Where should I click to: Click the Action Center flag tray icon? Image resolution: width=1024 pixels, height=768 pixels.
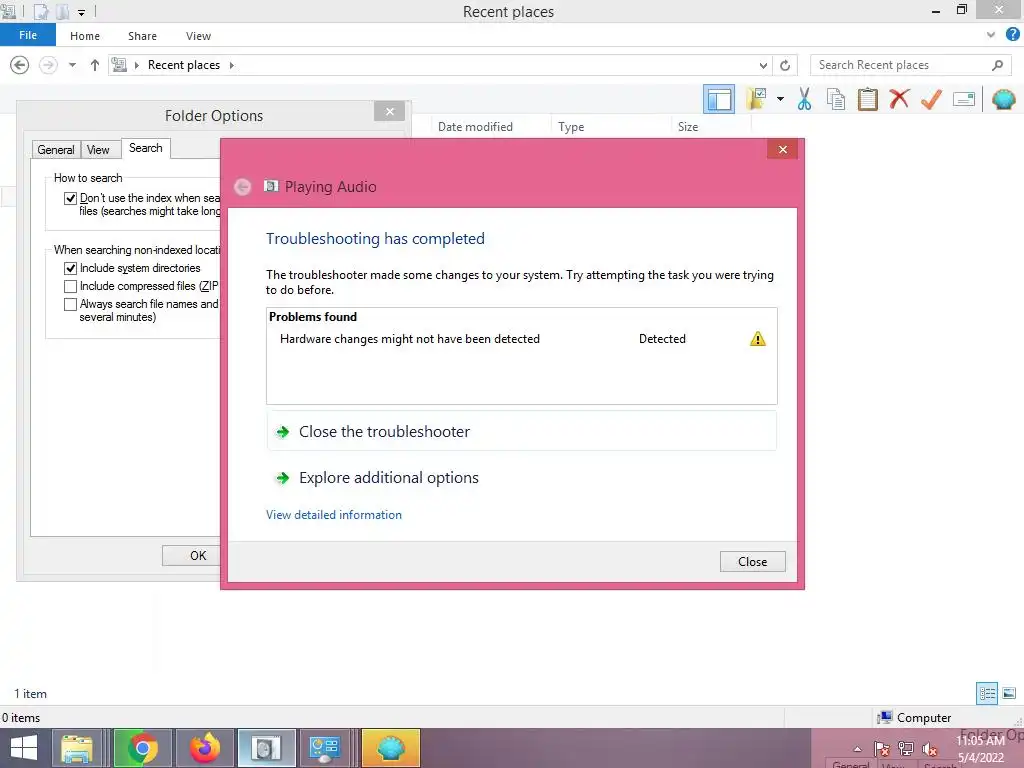[882, 749]
